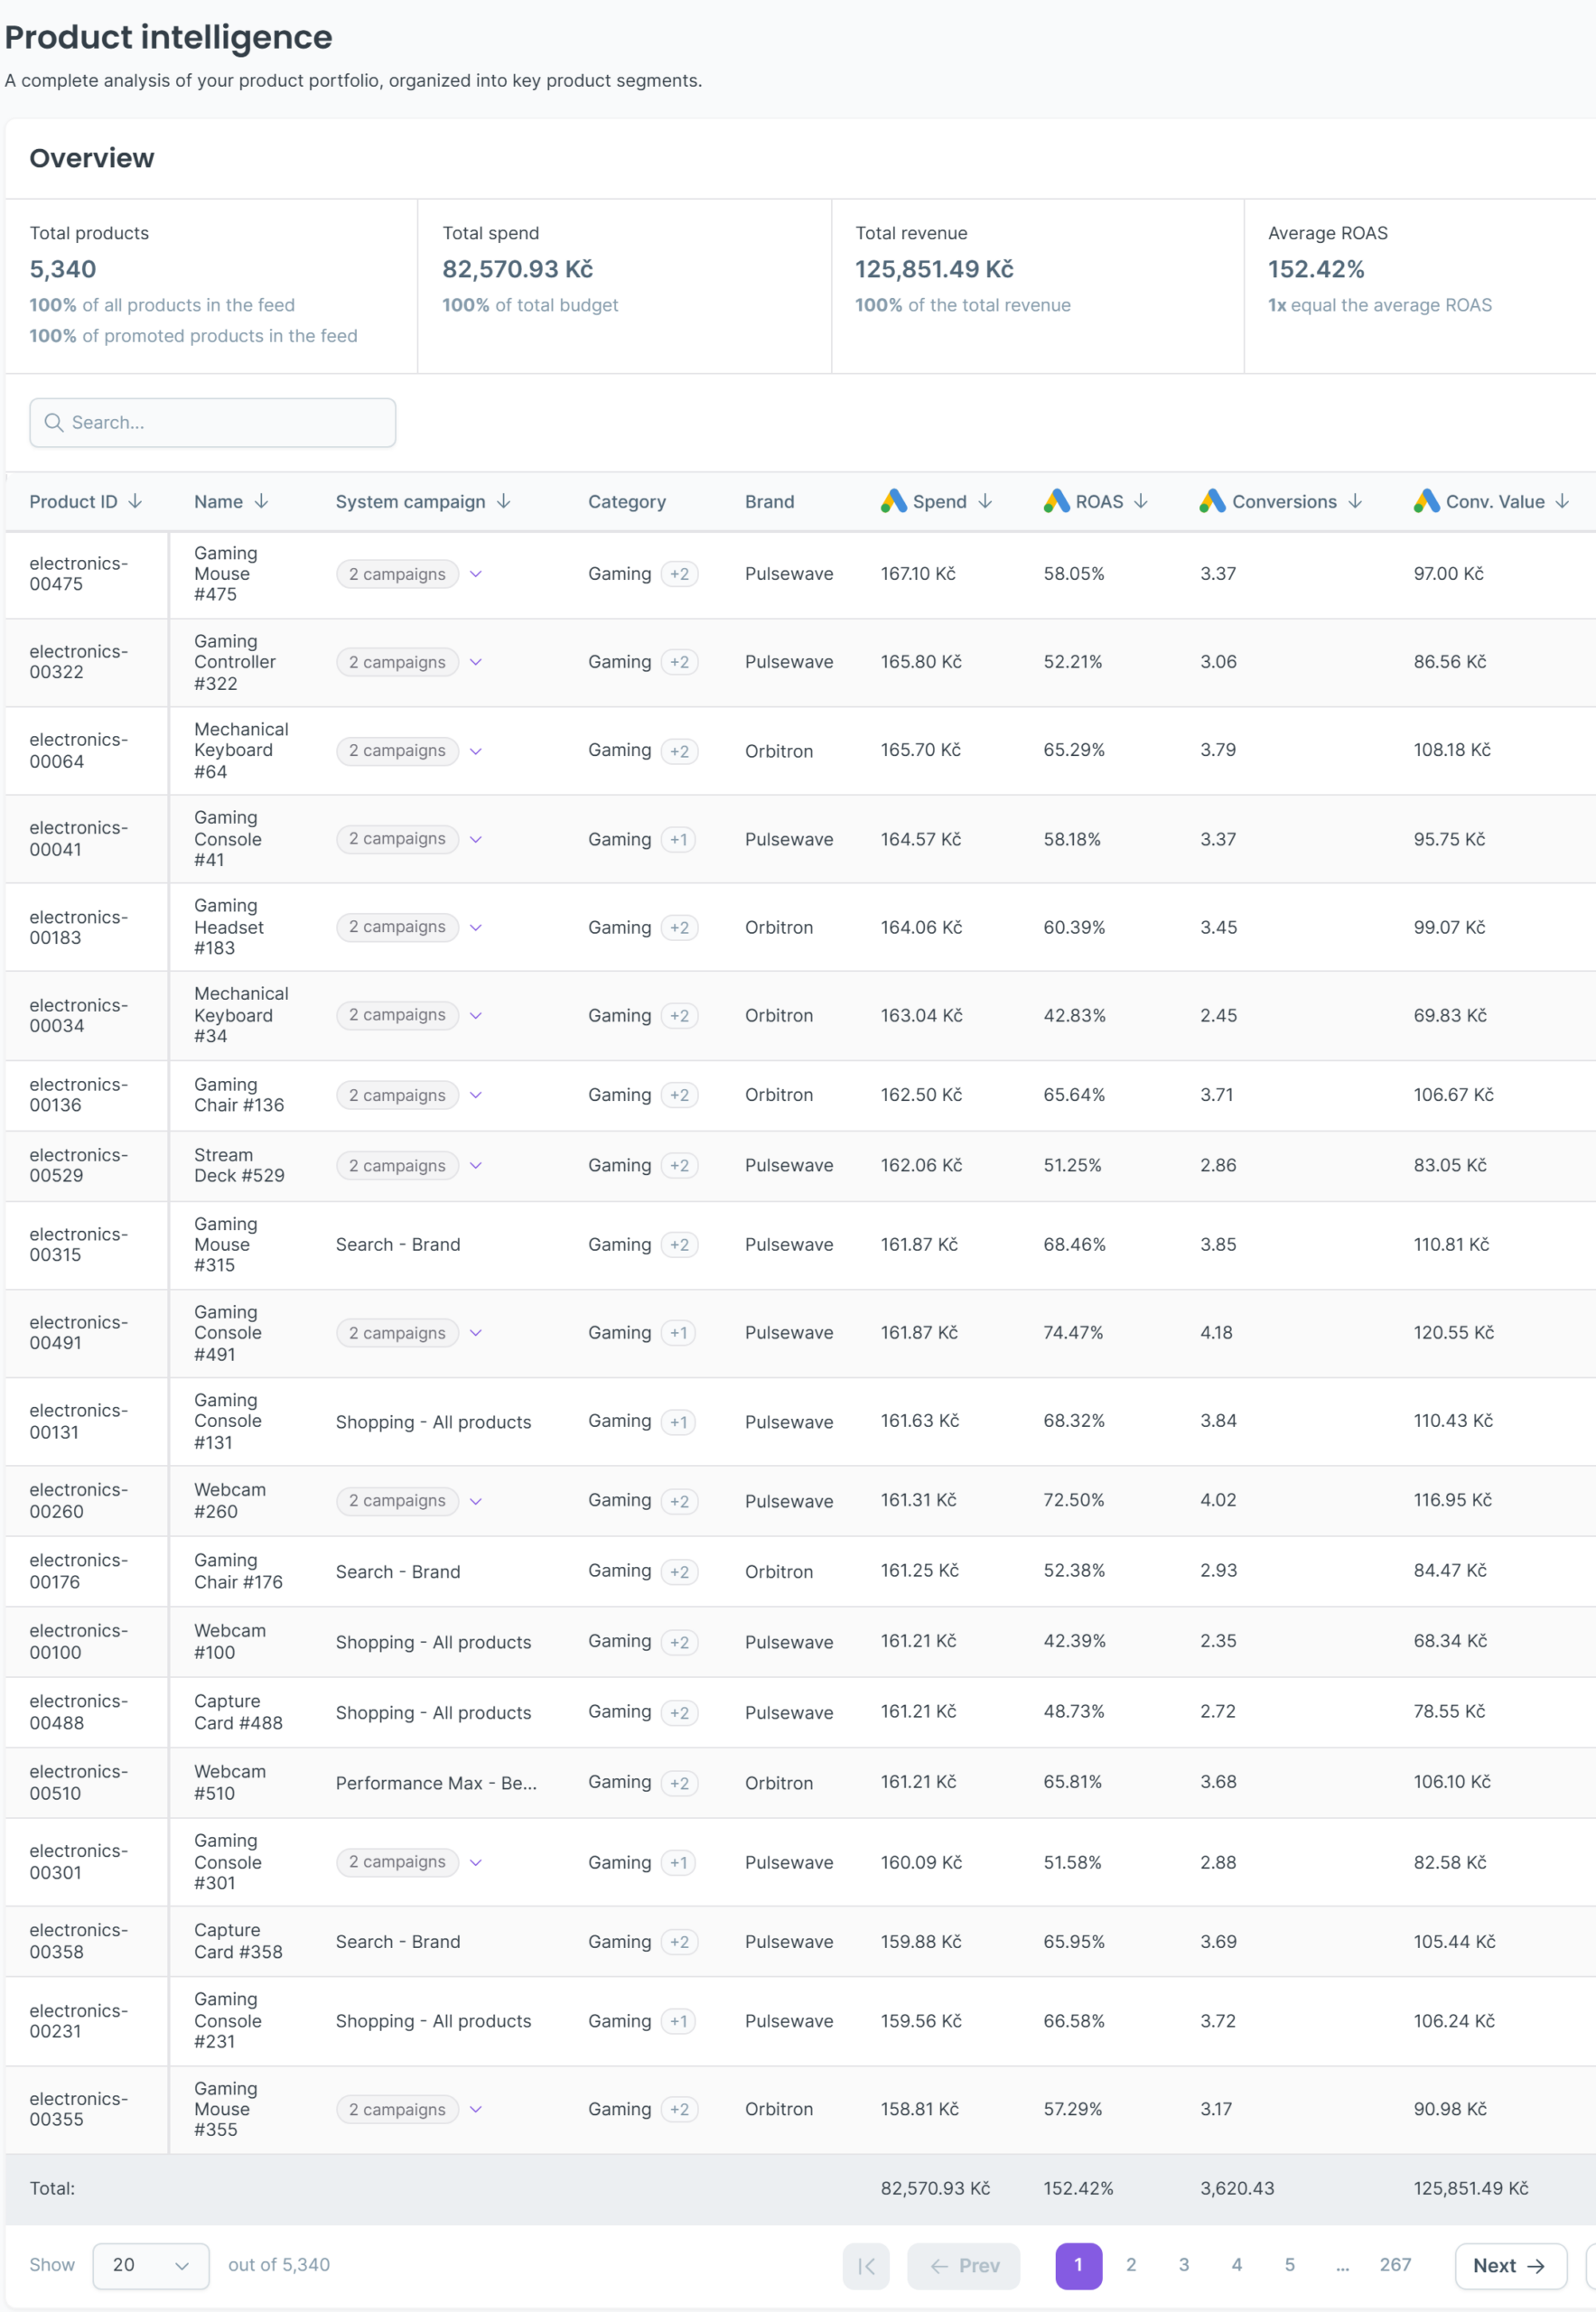The height and width of the screenshot is (2312, 1596).
Task: Click the Google Ads icon beside Conv. Value
Action: (1426, 501)
